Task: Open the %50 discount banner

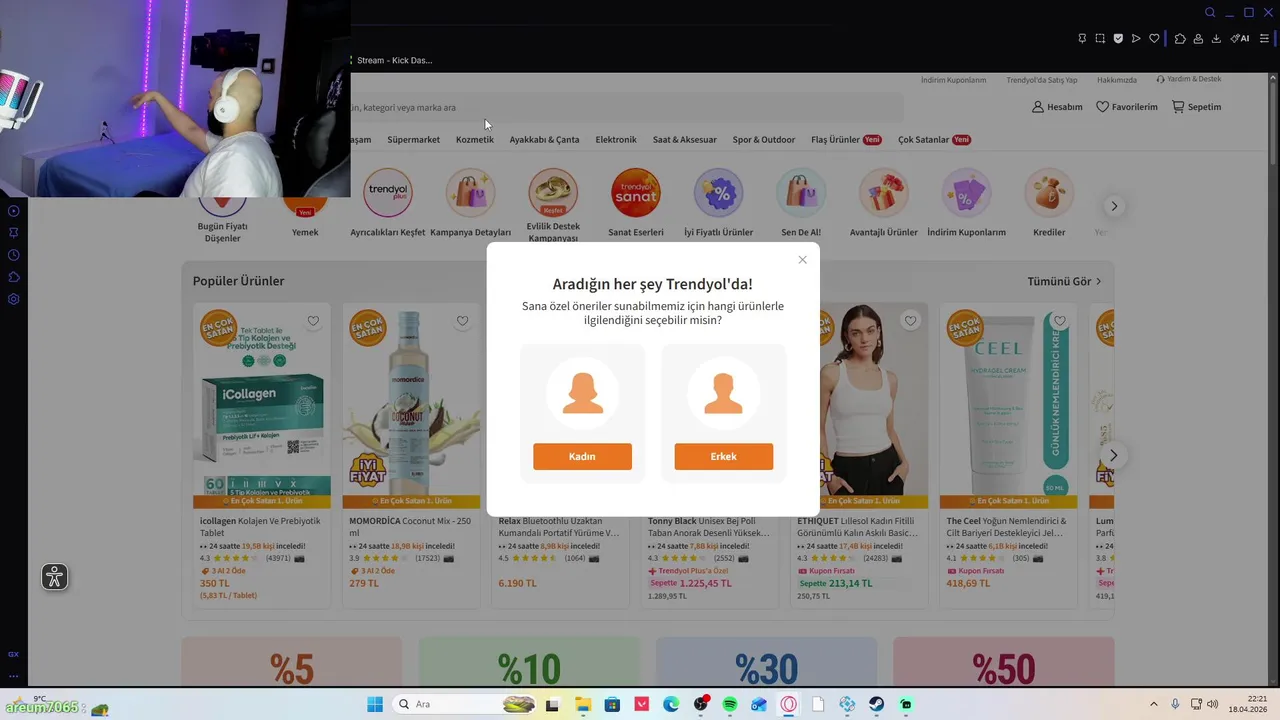Action: point(1003,661)
